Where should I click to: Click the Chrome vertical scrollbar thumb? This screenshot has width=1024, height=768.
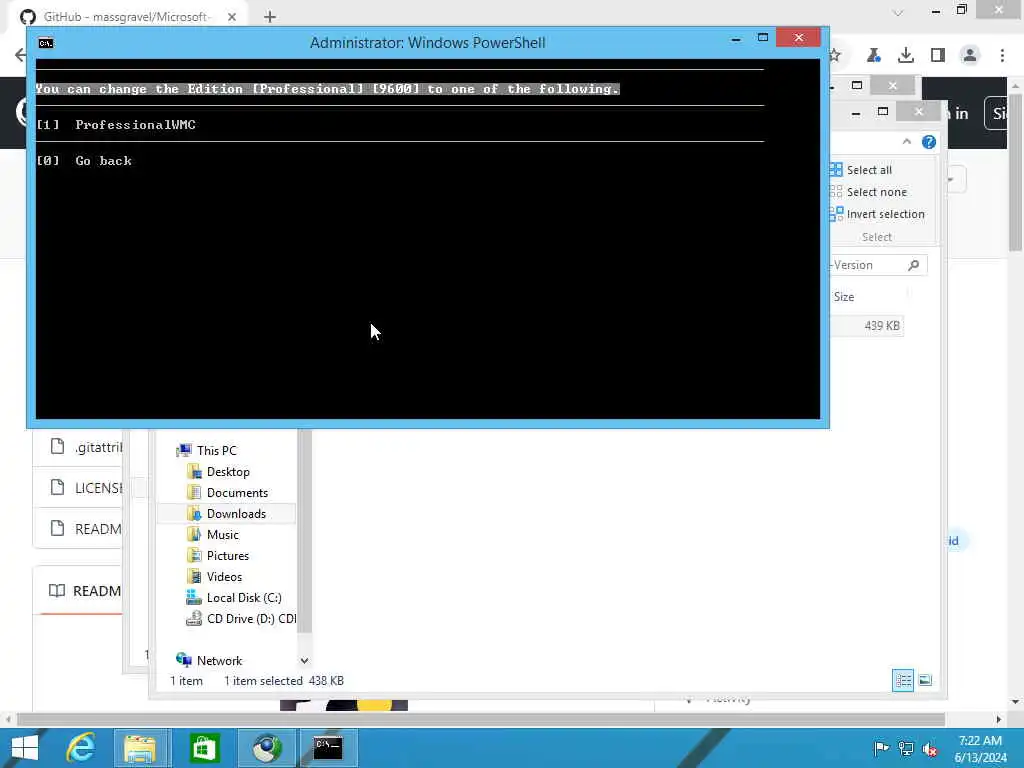click(1015, 172)
